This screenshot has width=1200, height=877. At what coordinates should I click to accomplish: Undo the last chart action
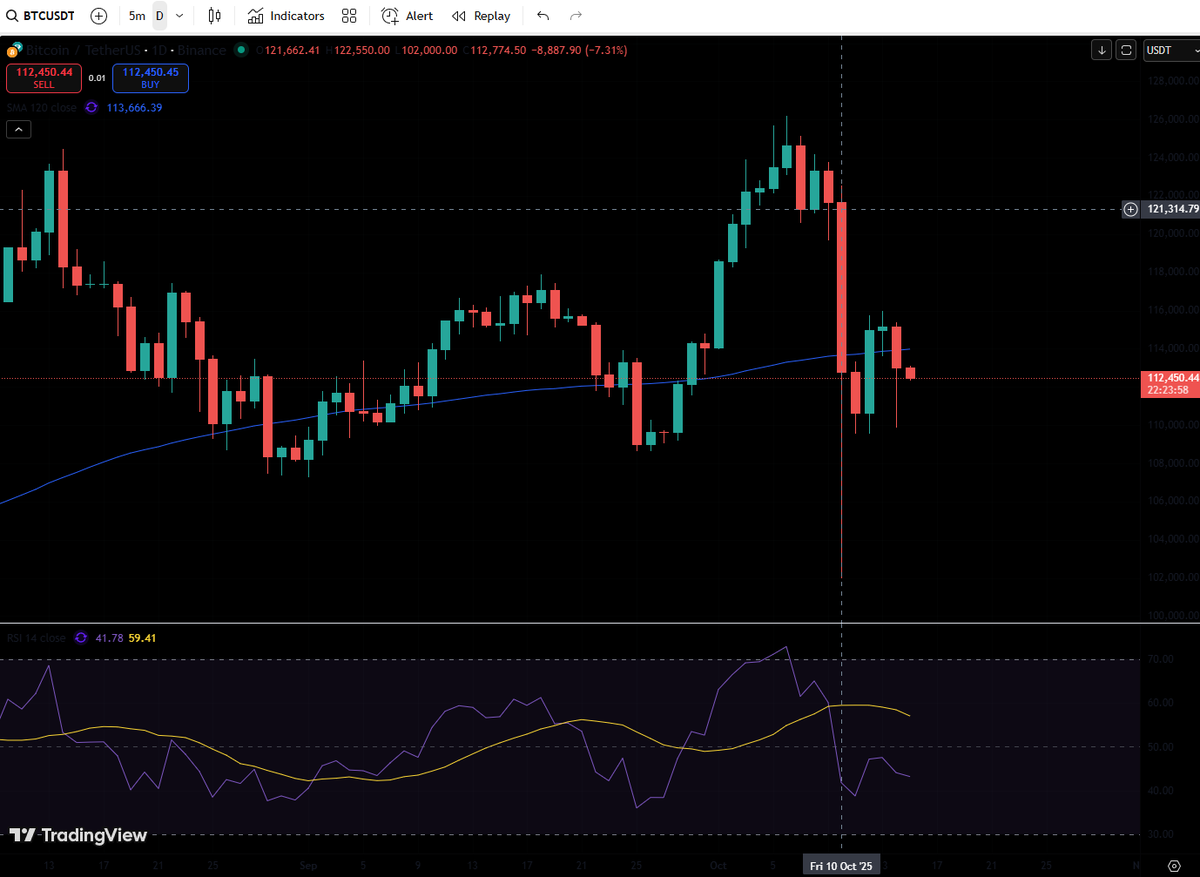tap(543, 16)
